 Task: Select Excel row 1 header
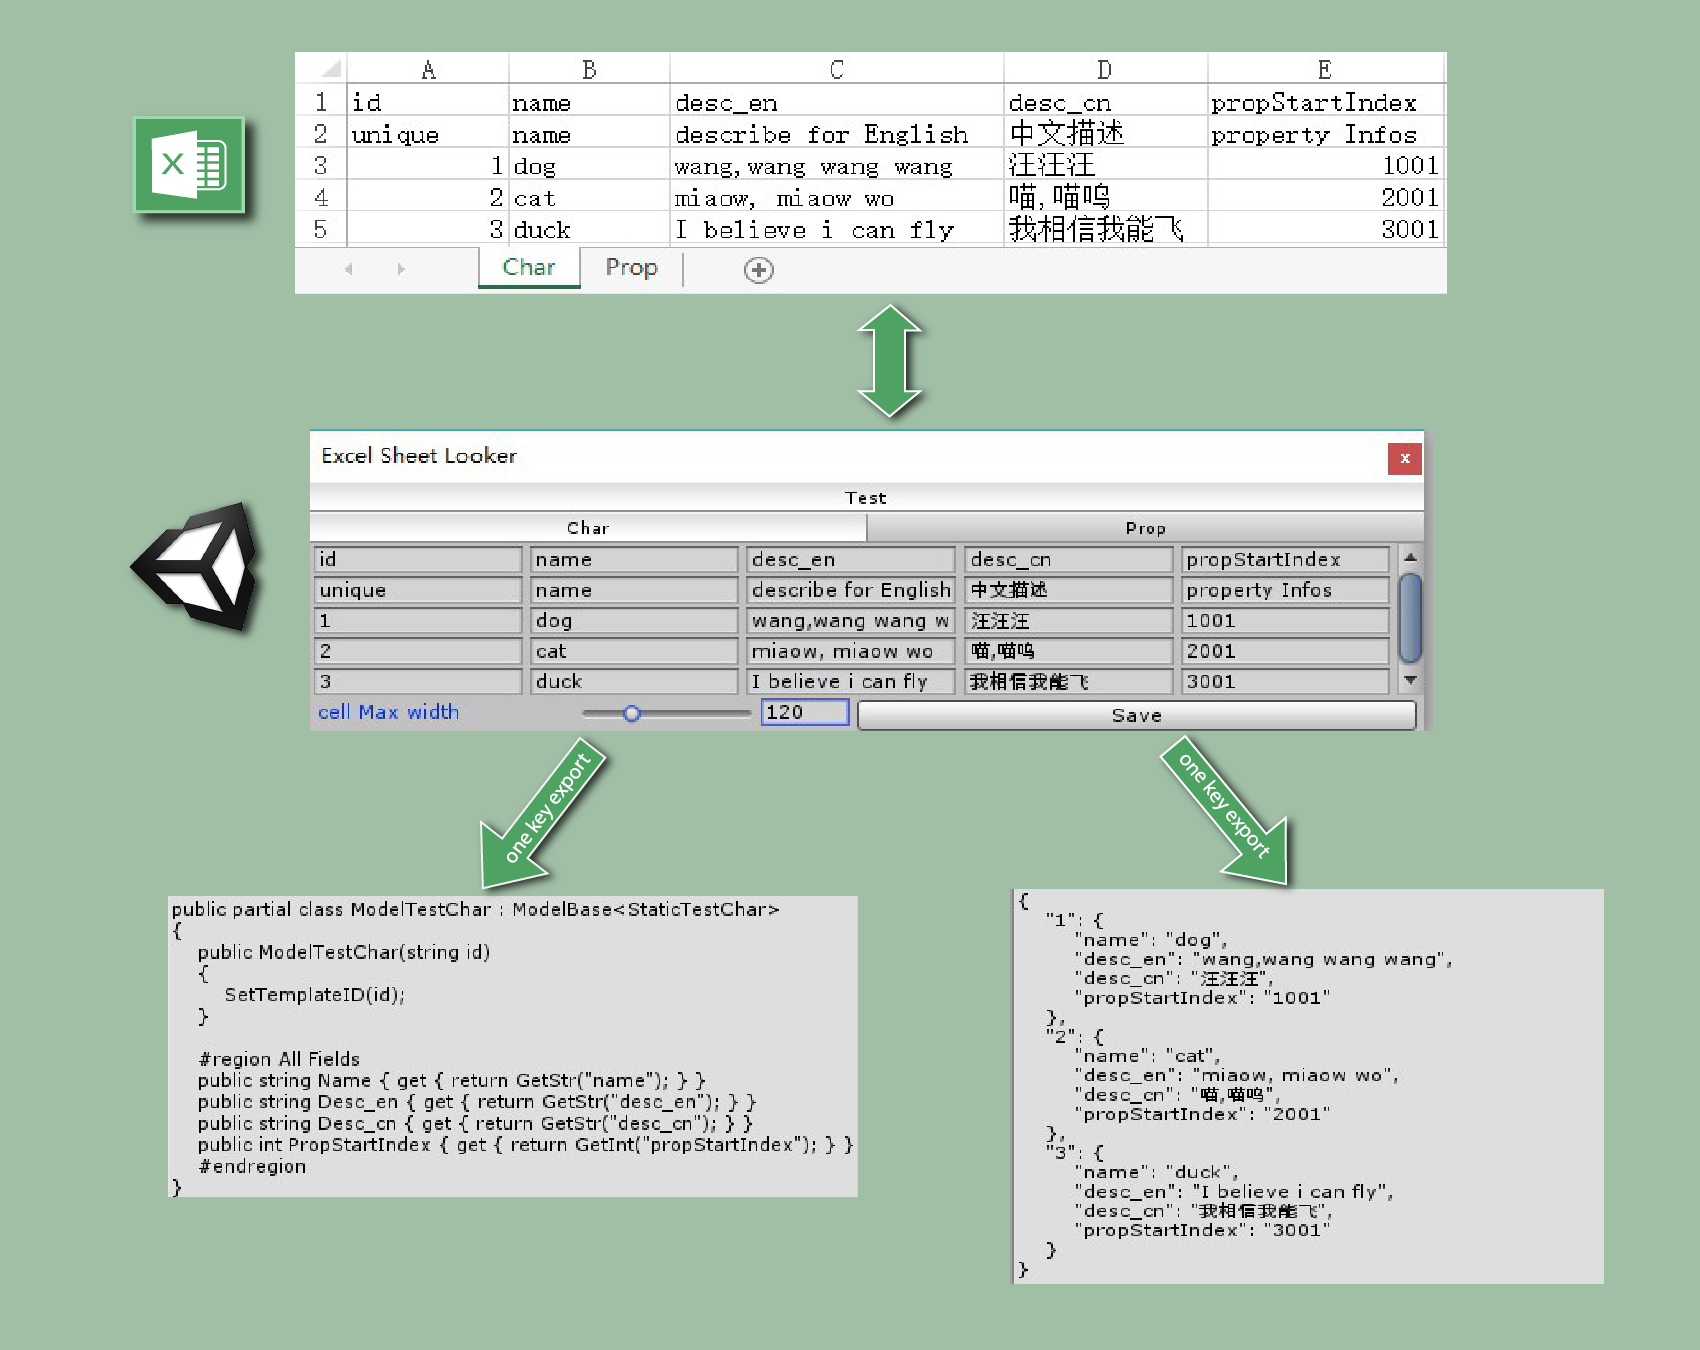[x=321, y=102]
